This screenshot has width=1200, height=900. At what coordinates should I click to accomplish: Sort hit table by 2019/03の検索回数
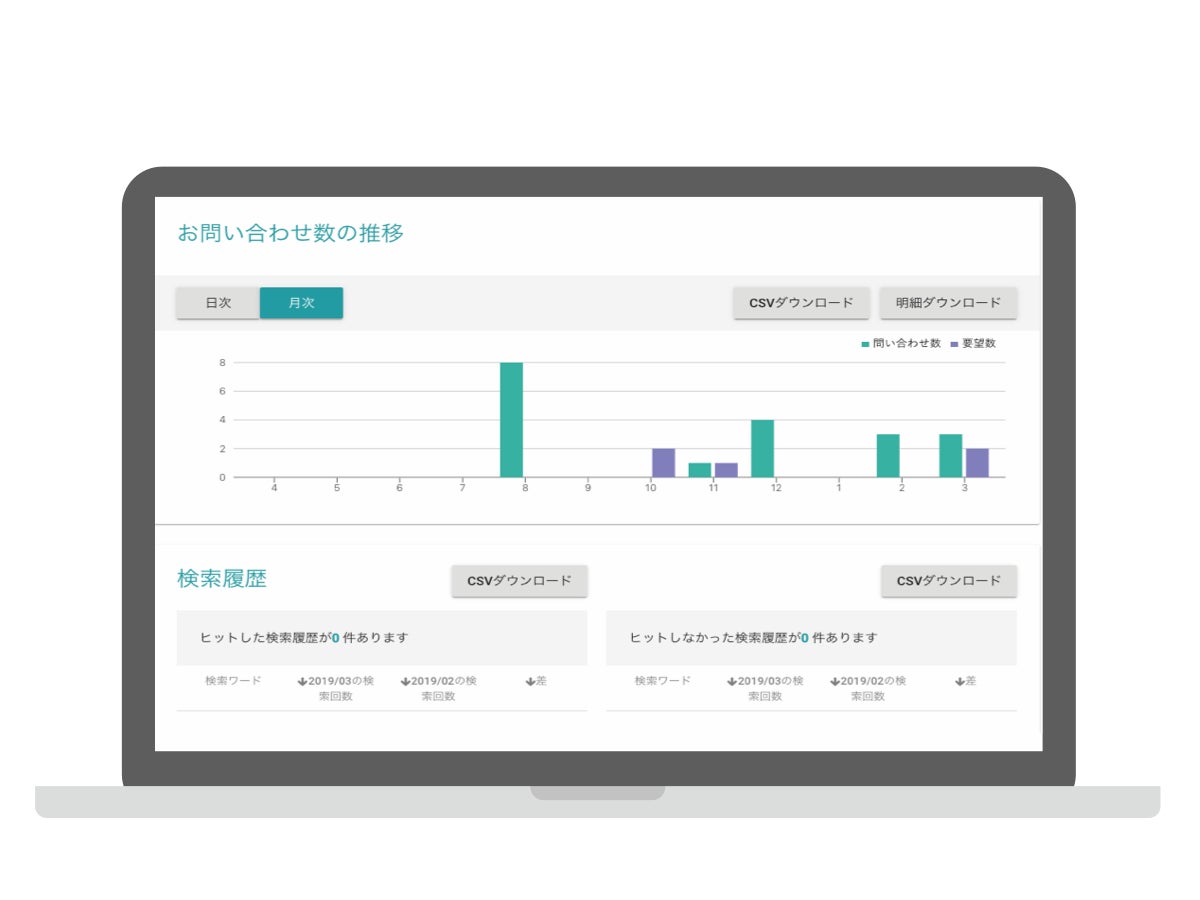(x=335, y=688)
